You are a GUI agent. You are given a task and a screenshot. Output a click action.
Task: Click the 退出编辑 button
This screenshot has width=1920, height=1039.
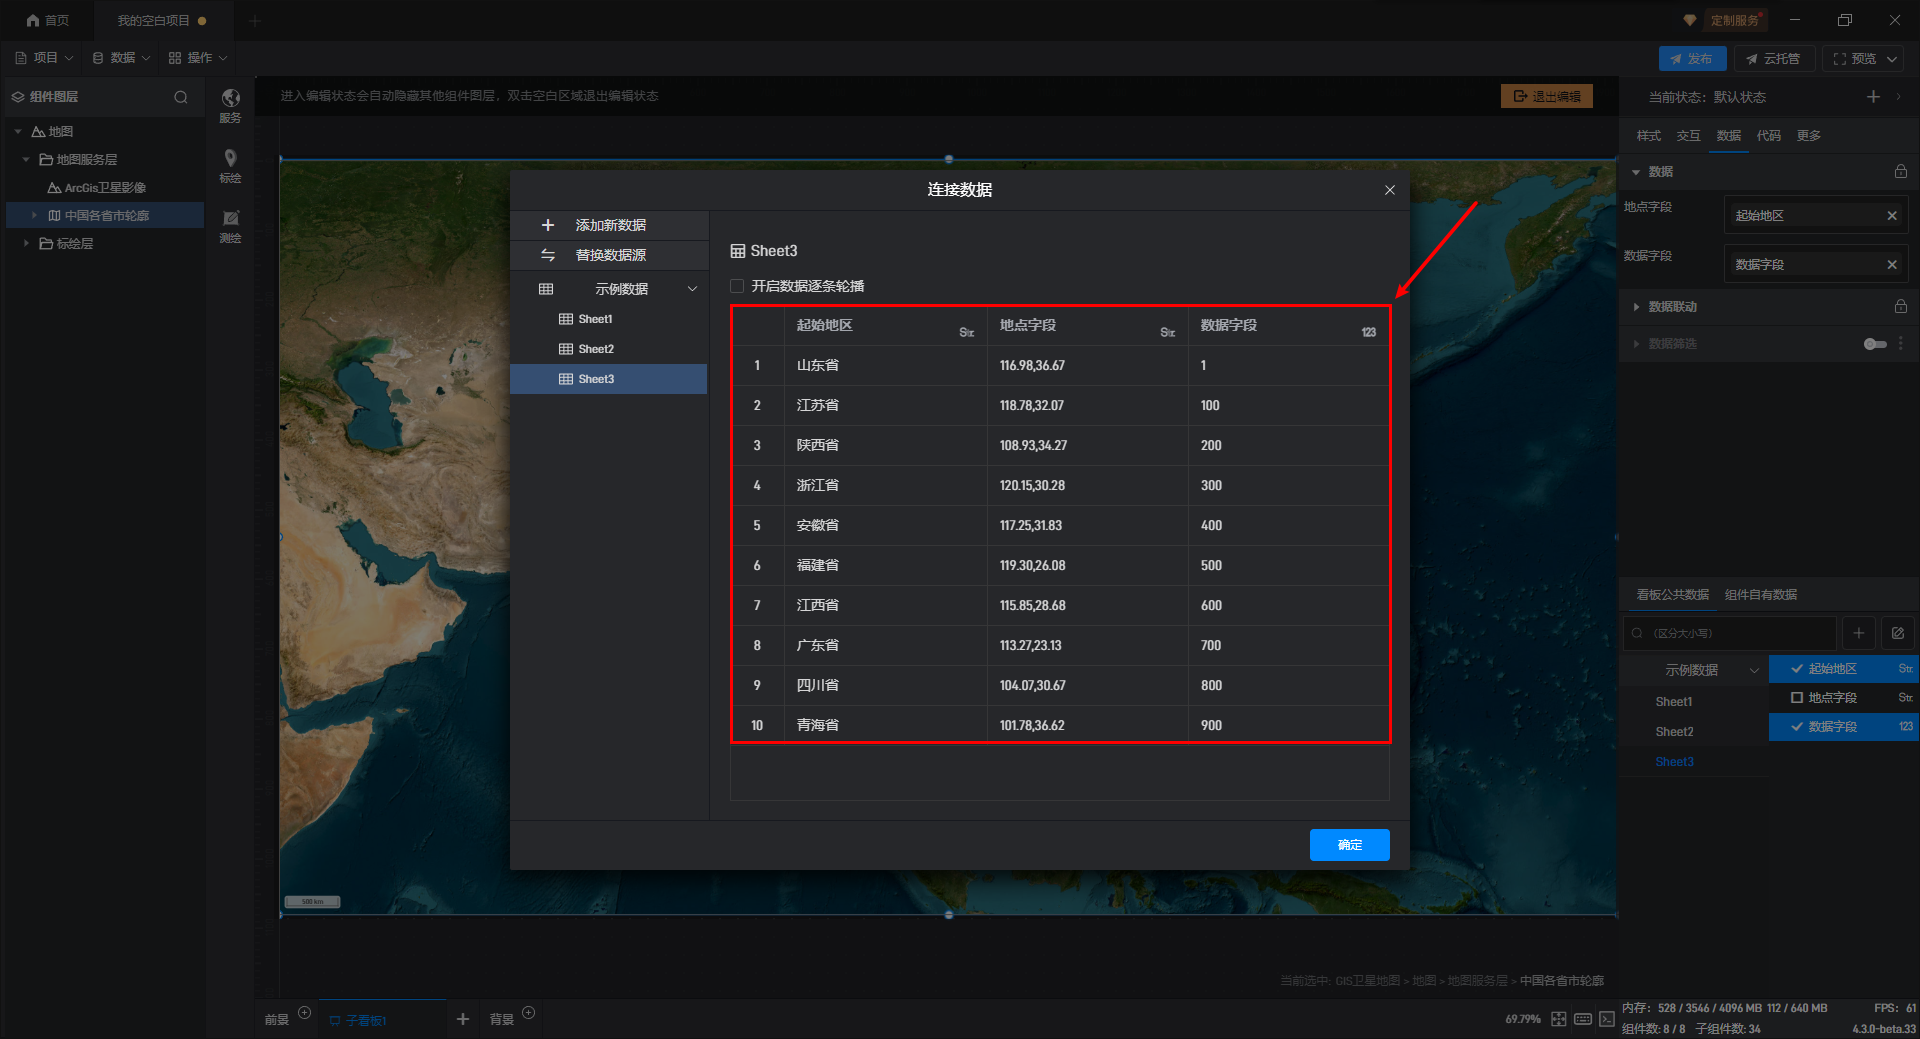[1546, 96]
